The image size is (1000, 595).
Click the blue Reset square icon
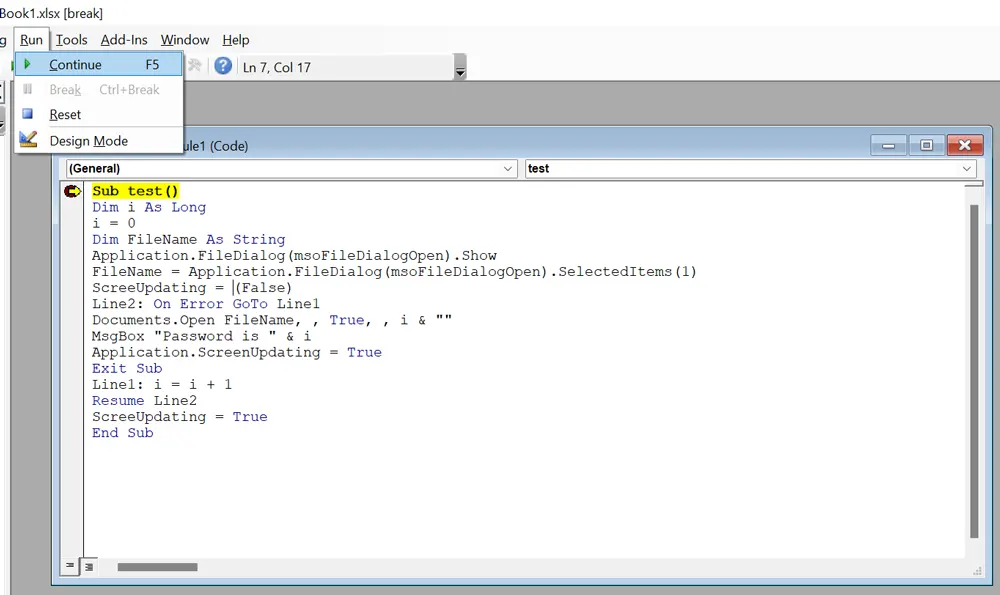point(28,114)
